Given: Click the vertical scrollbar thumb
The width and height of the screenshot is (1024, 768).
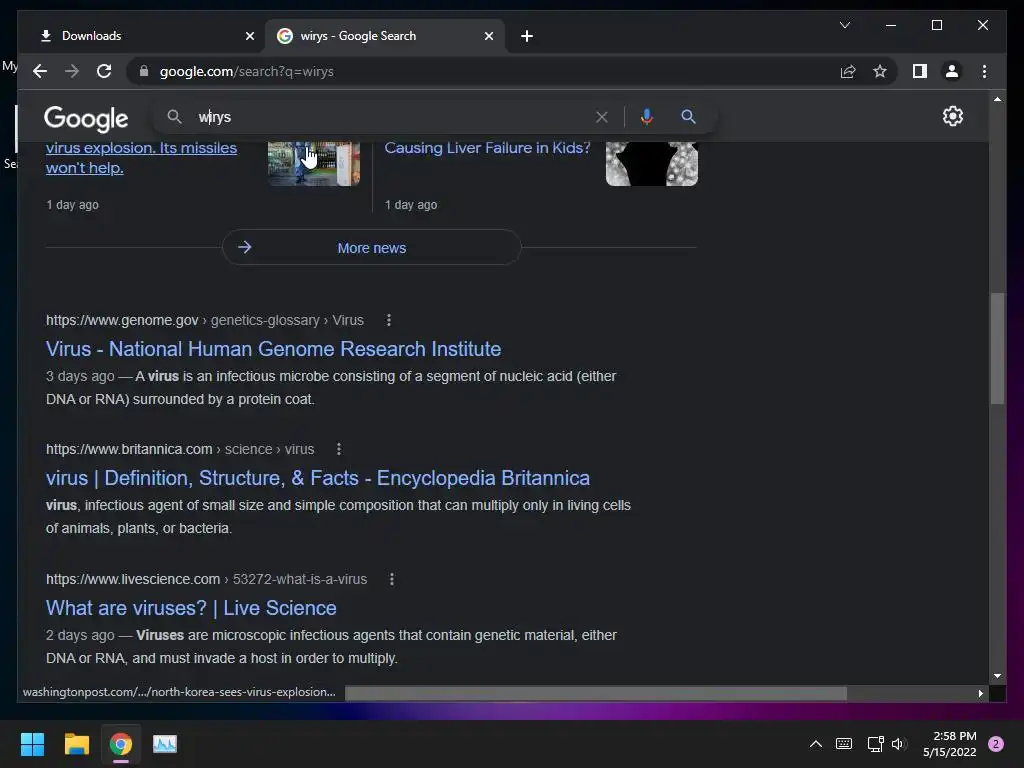Looking at the screenshot, I should [x=997, y=349].
